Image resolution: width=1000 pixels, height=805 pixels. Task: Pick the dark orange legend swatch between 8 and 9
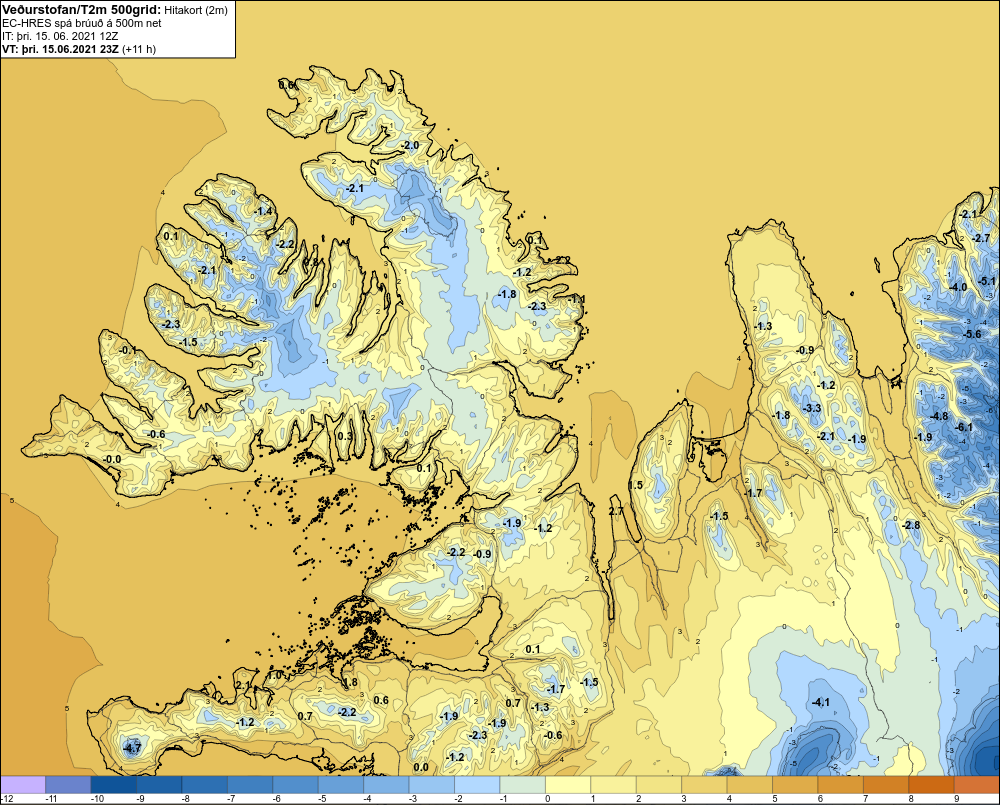[x=931, y=784]
